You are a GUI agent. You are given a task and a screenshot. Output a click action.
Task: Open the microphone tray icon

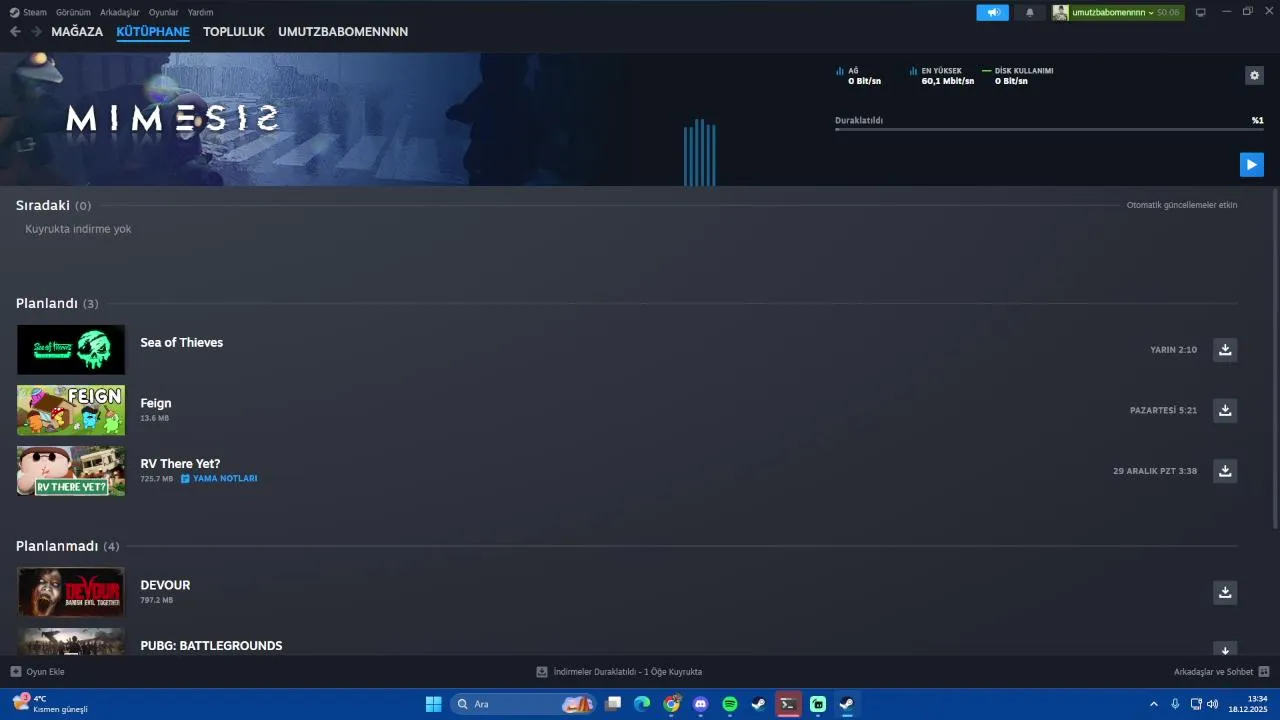point(1175,704)
